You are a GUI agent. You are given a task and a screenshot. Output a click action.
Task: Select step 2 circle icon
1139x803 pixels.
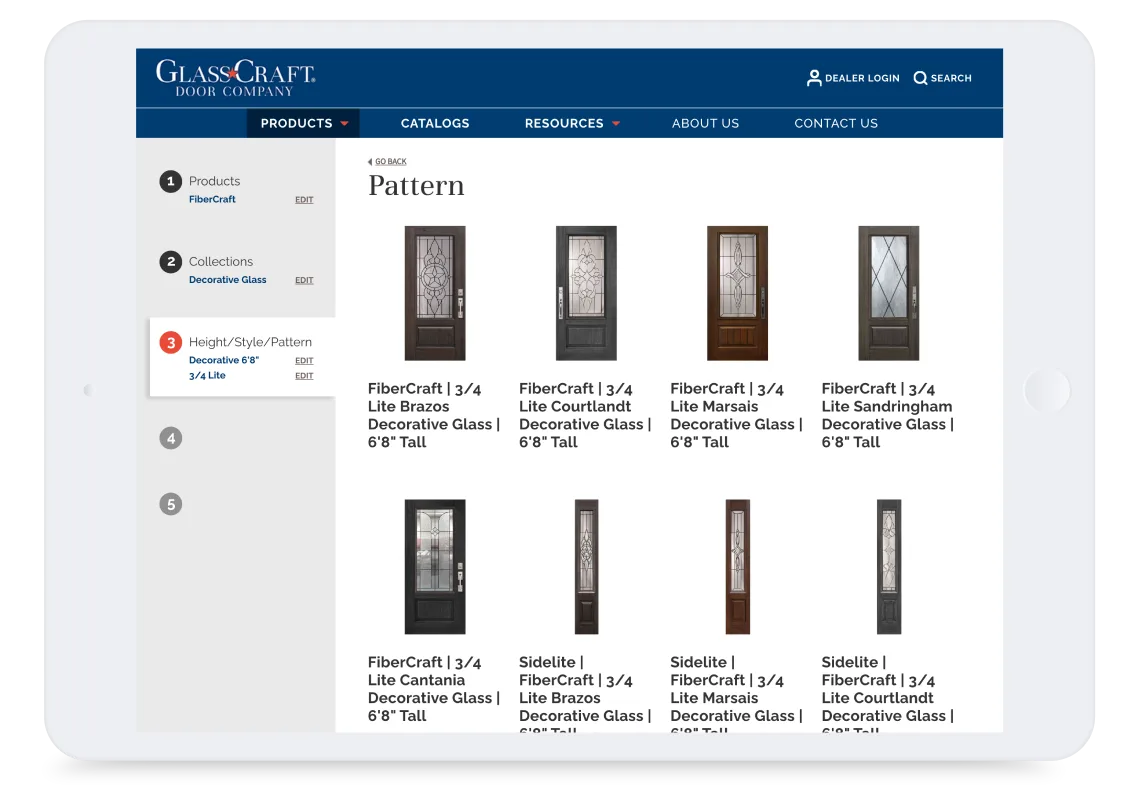(x=171, y=262)
